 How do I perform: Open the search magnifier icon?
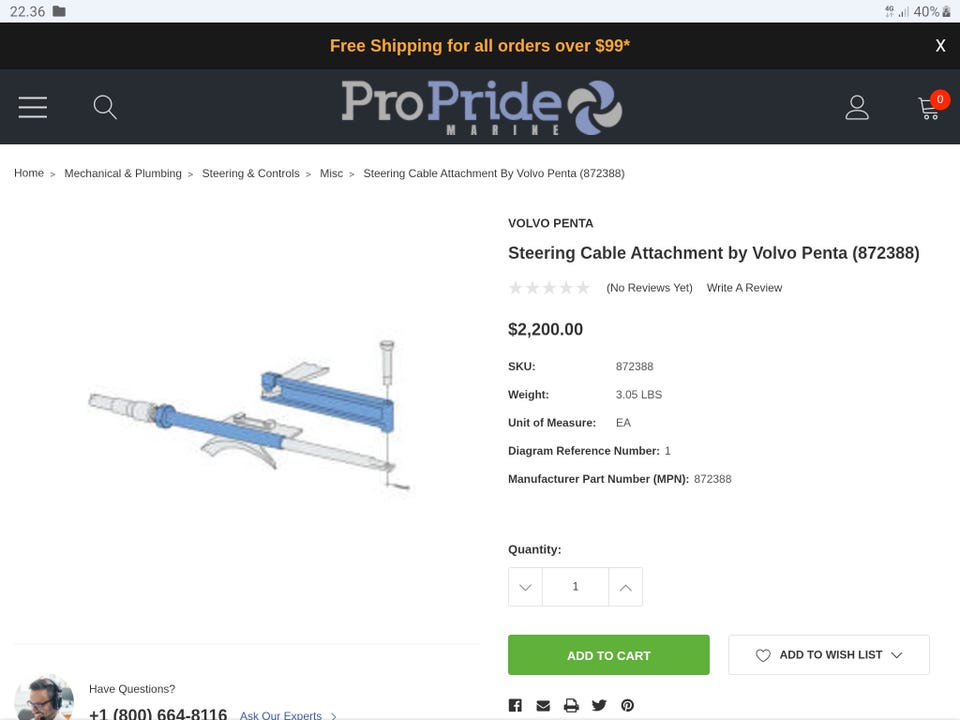pyautogui.click(x=105, y=107)
